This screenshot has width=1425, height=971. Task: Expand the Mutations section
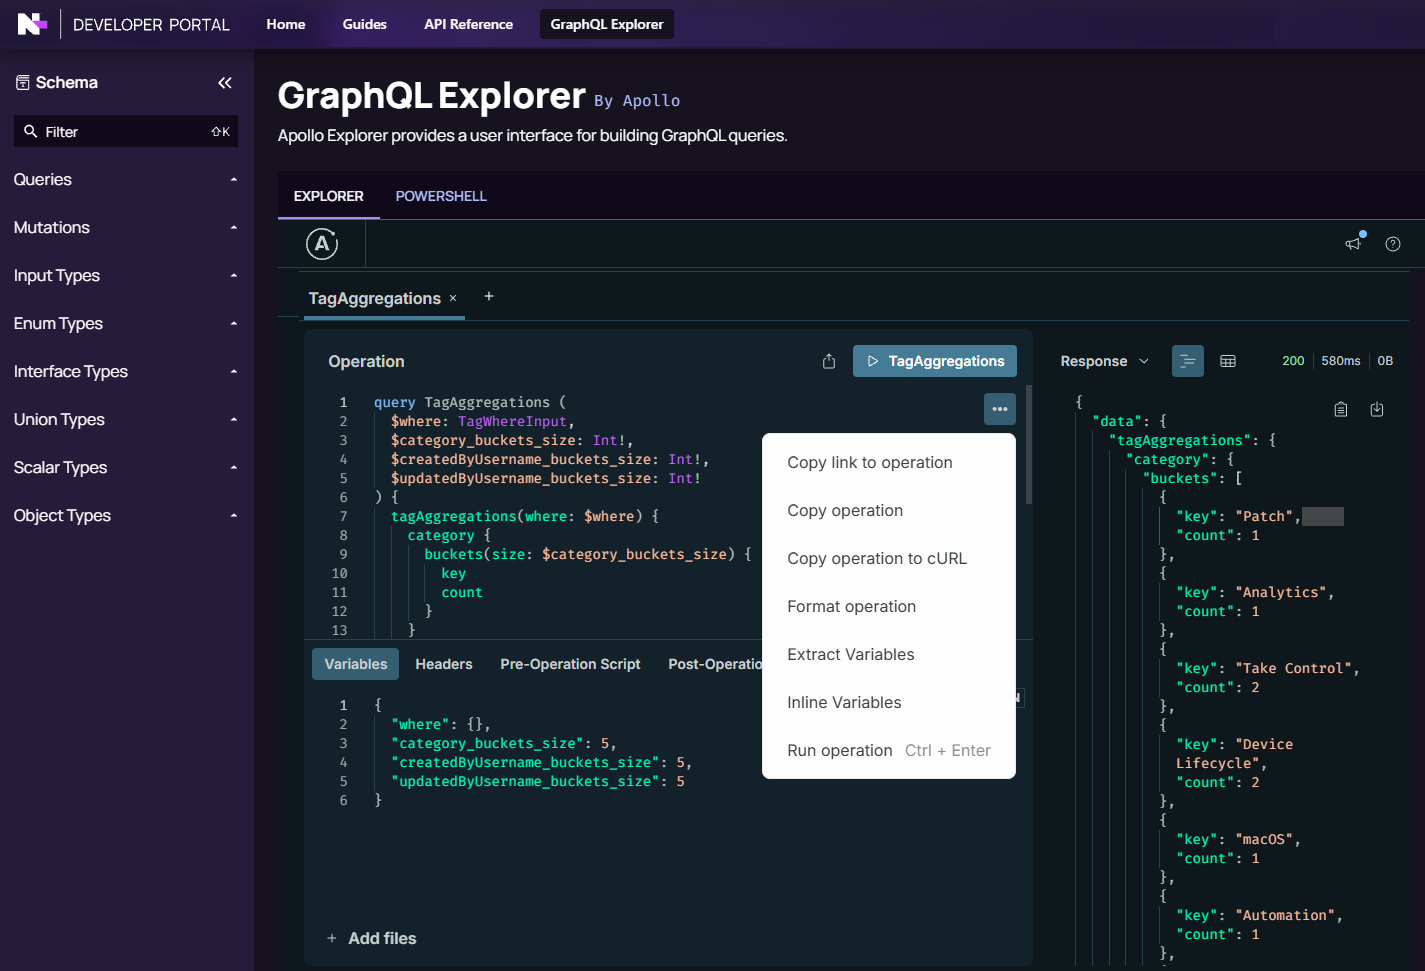[126, 228]
